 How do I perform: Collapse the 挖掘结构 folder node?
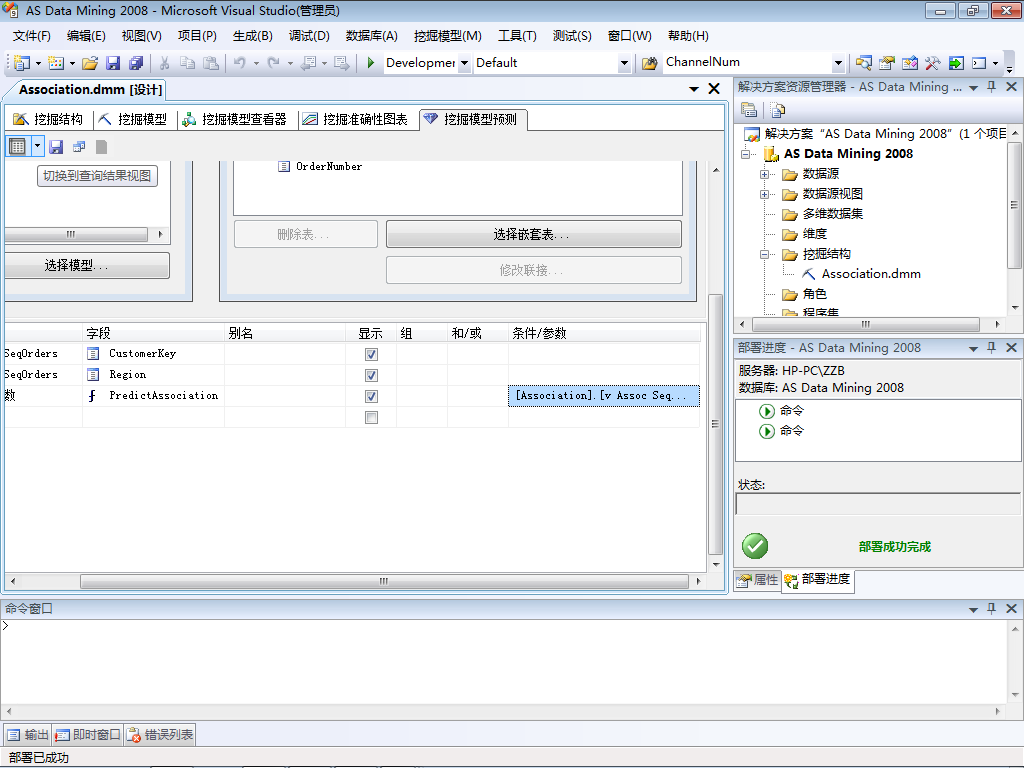click(x=764, y=254)
